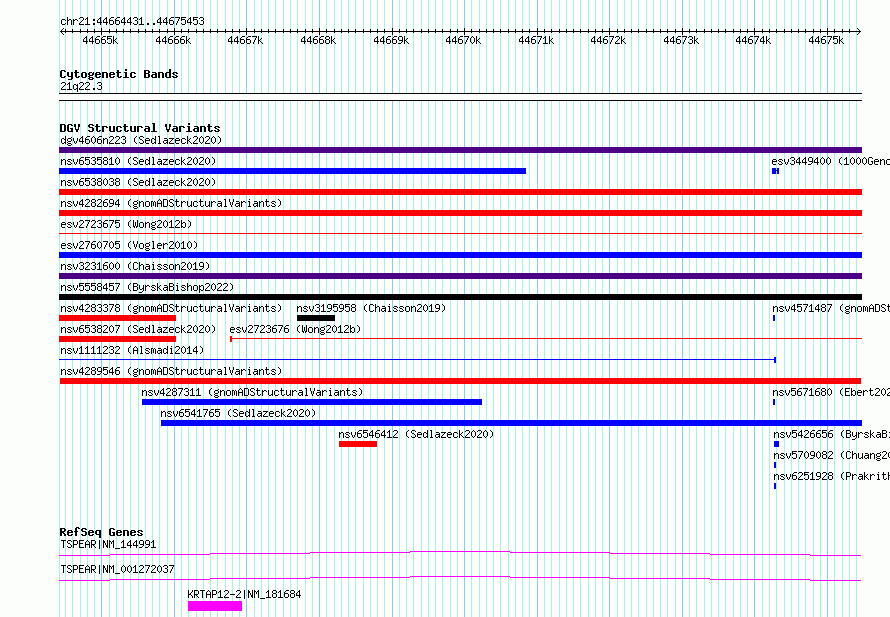The width and height of the screenshot is (890, 617).
Task: Click the nsv4282694 gnomAD red bar
Action: click(x=460, y=213)
